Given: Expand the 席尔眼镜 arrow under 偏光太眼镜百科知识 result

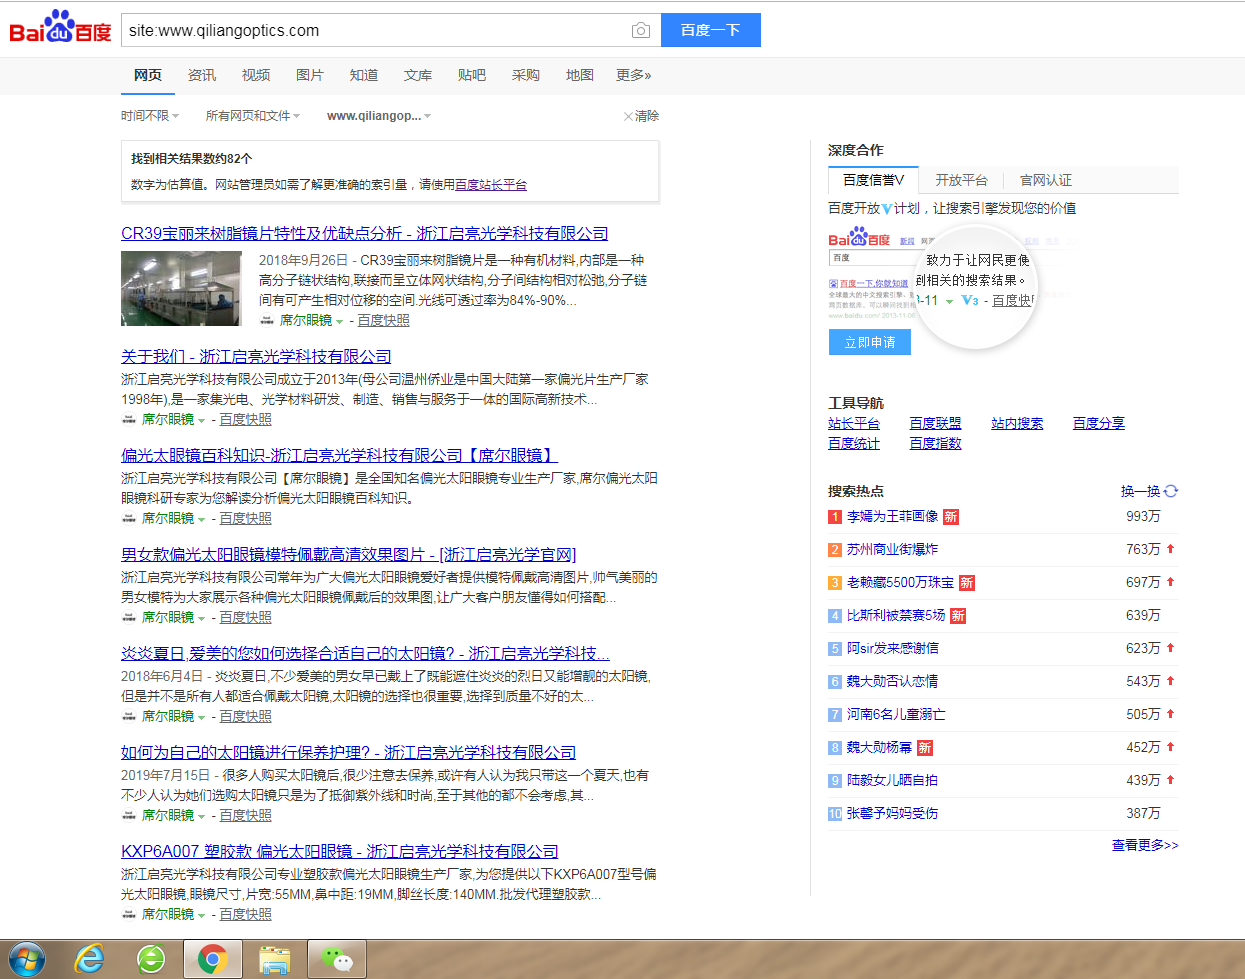Looking at the screenshot, I should [201, 520].
